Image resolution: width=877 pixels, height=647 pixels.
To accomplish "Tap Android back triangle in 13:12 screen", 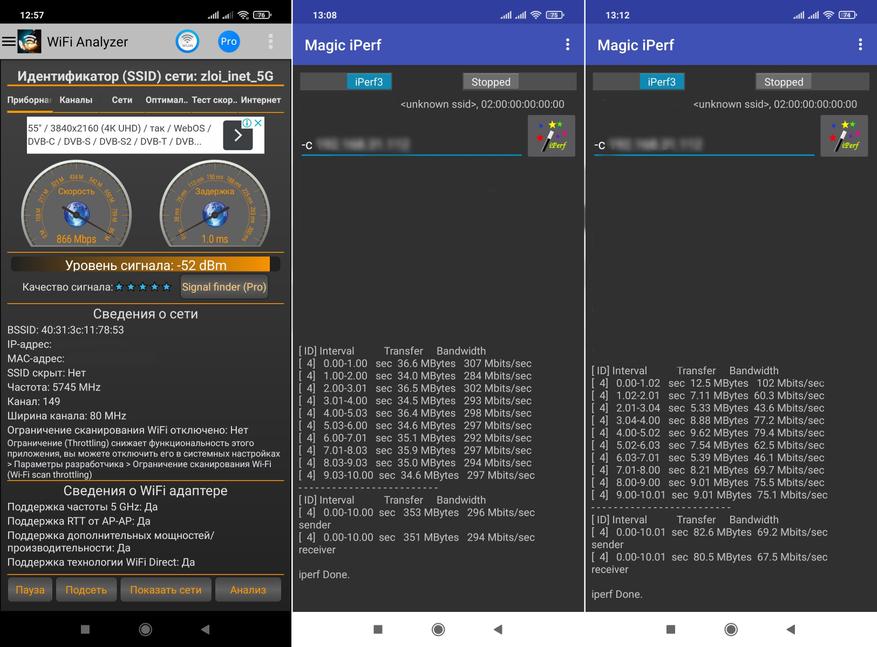I will pyautogui.click(x=791, y=630).
